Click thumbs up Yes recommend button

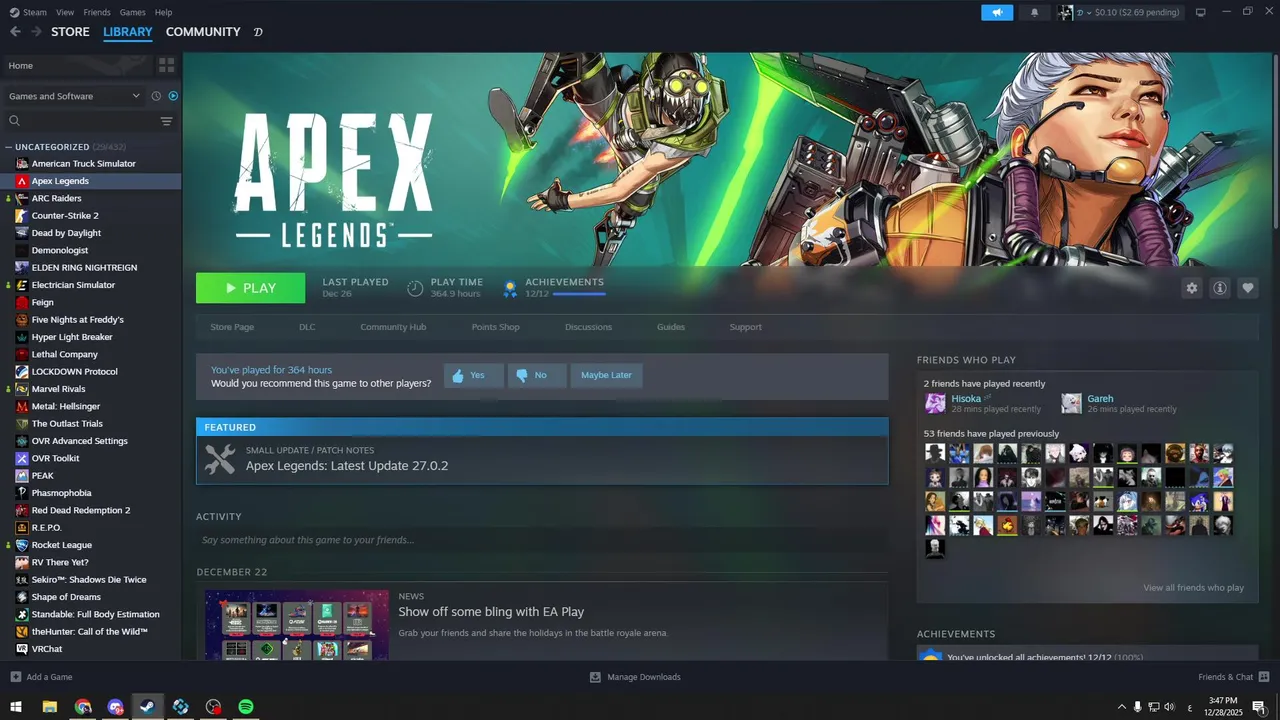[473, 376]
